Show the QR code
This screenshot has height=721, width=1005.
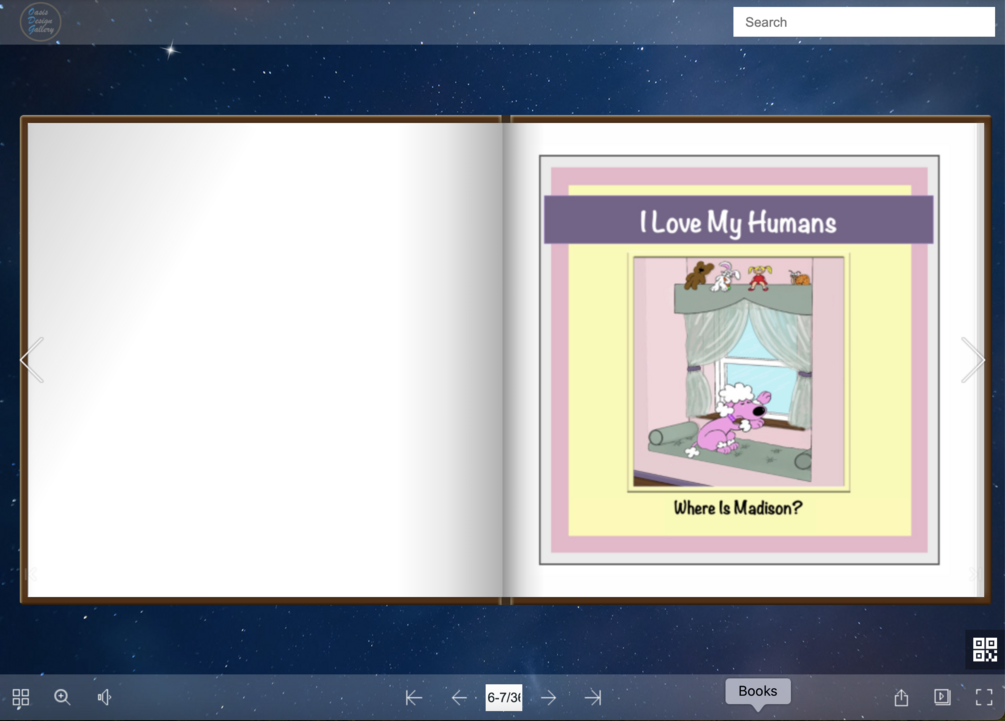[984, 649]
